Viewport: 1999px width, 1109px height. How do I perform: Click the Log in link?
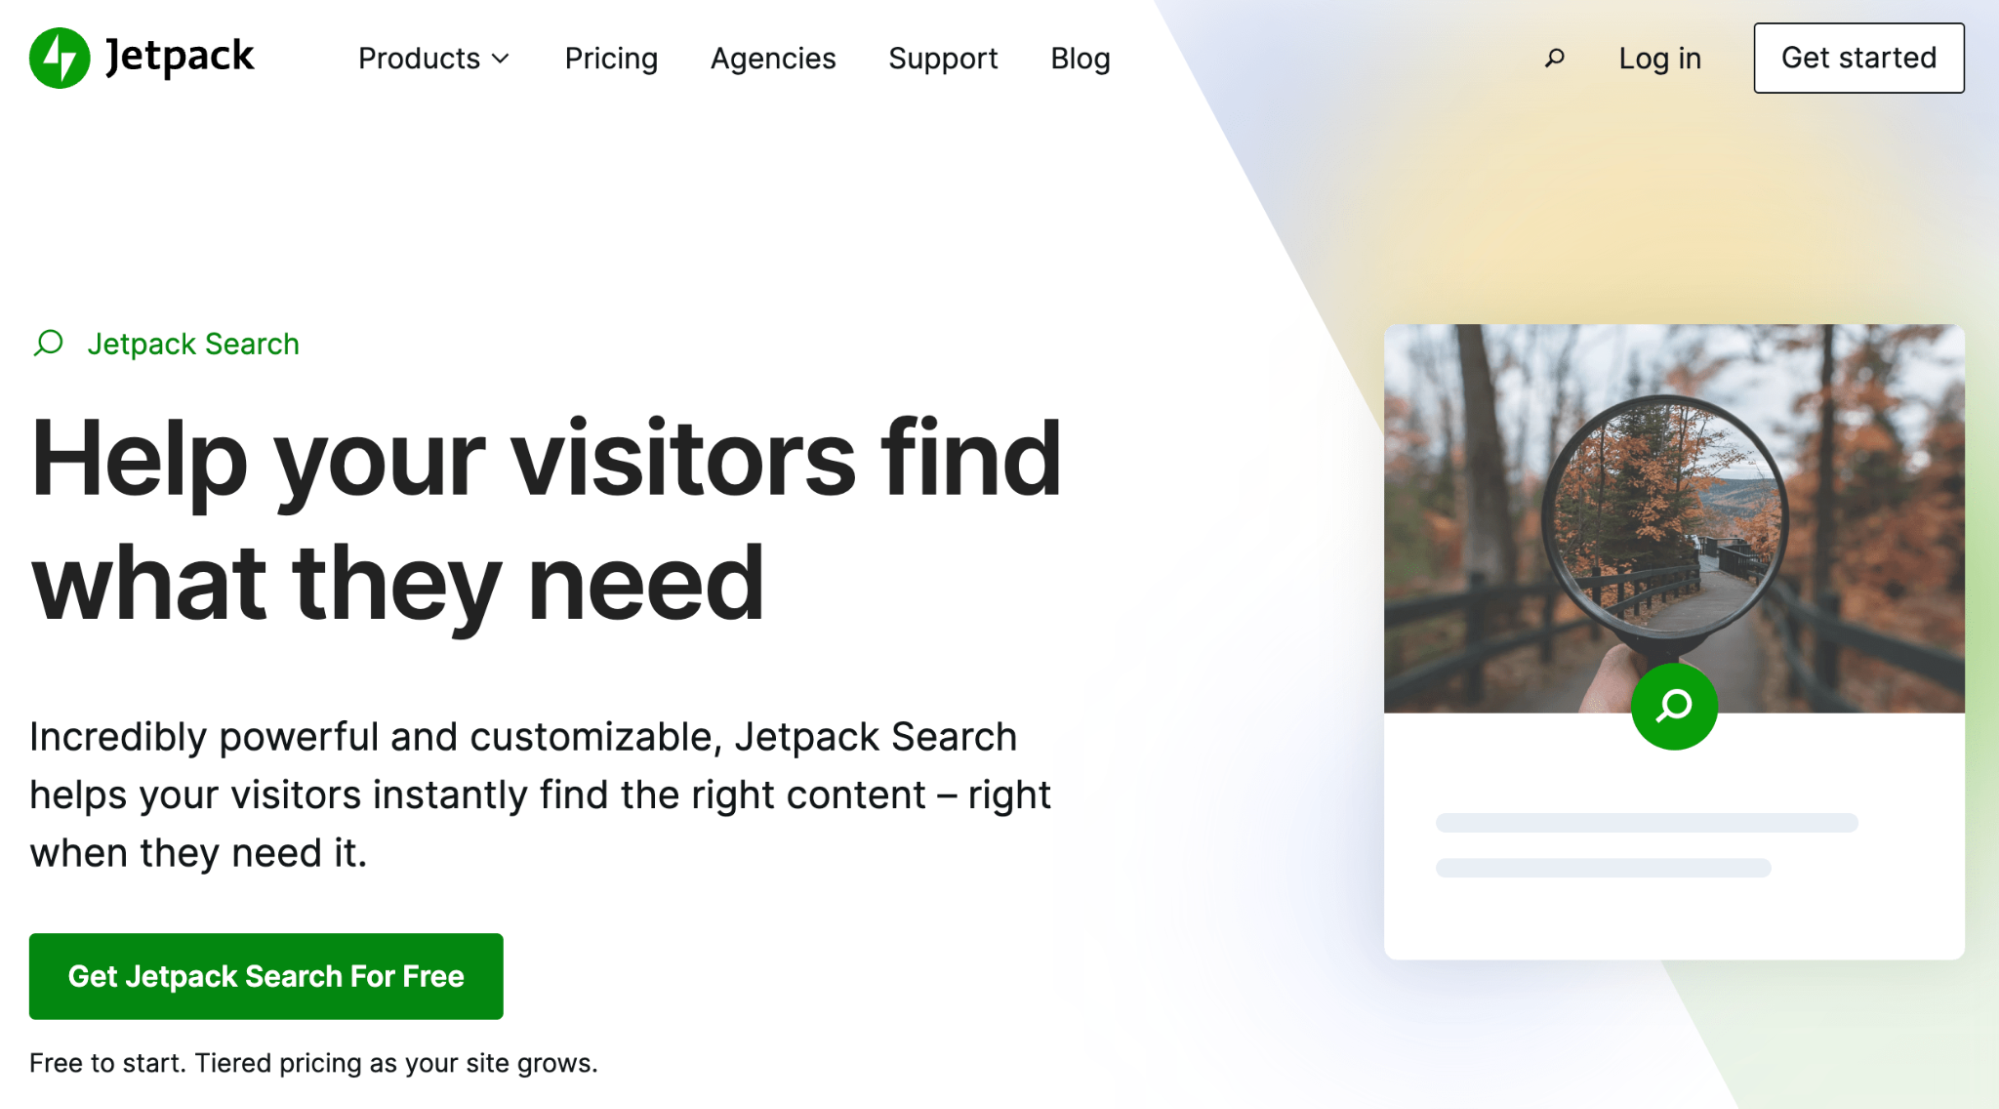tap(1659, 57)
